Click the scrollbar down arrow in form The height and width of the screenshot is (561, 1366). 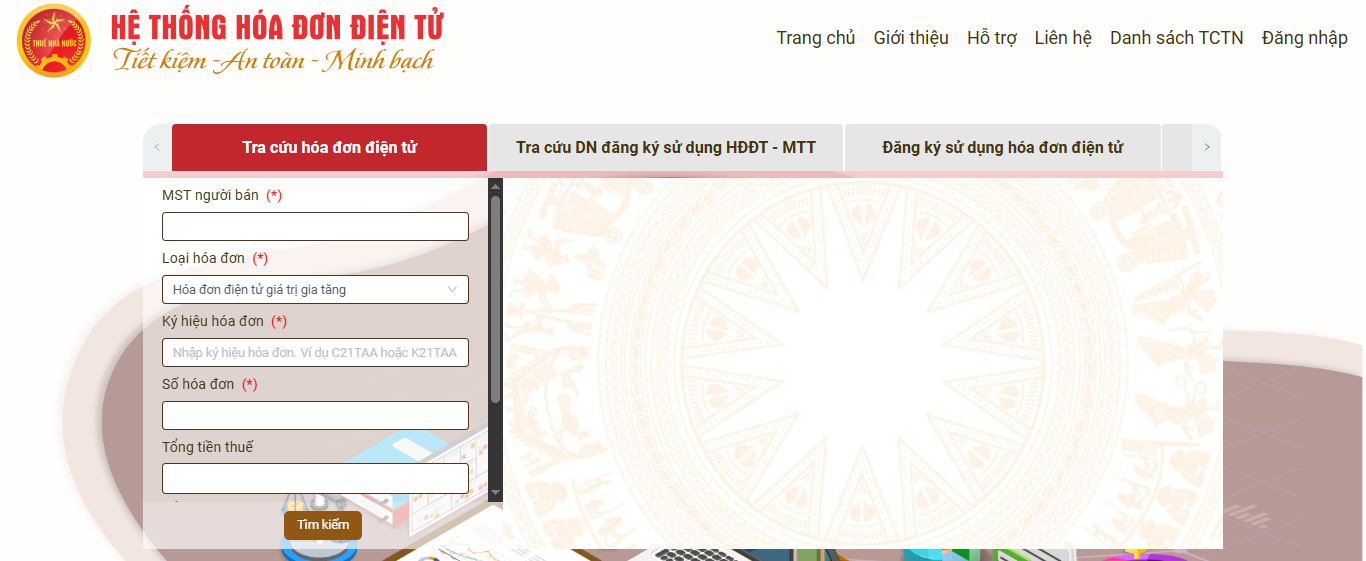495,493
